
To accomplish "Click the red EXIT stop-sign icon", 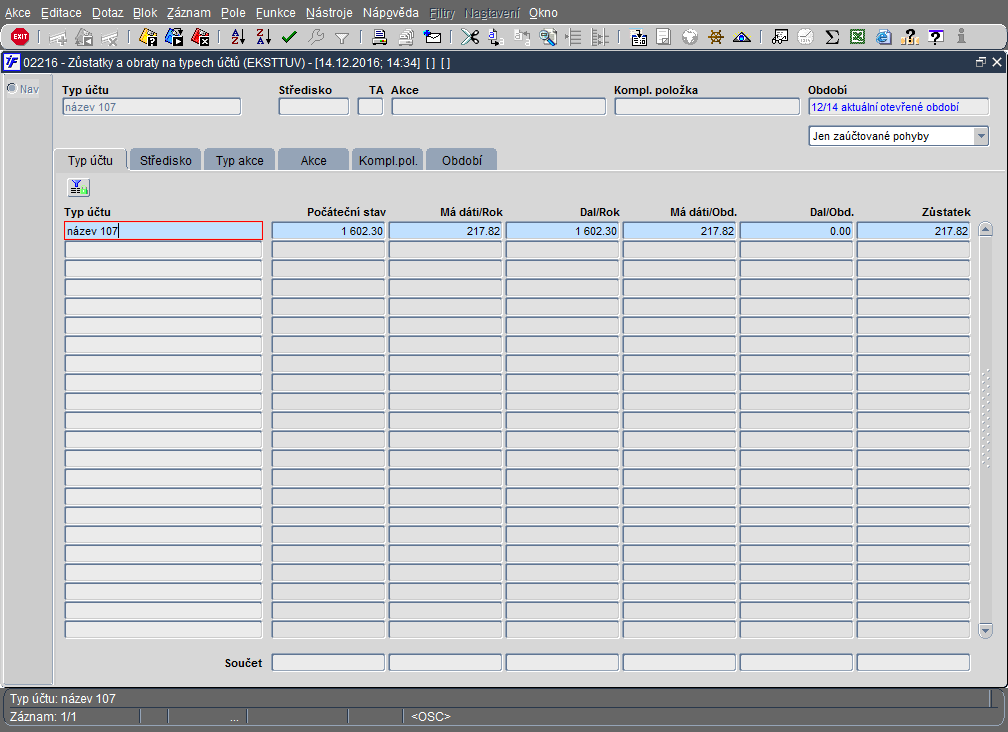I will click(x=20, y=37).
